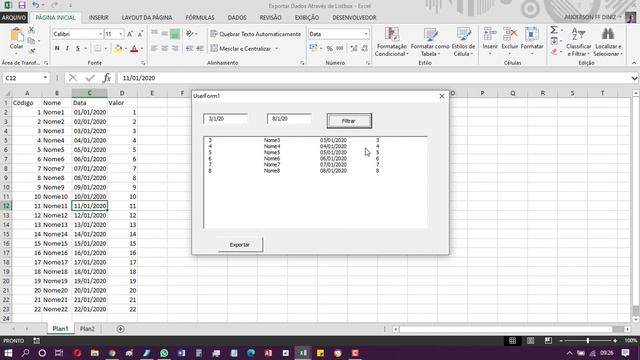The width and height of the screenshot is (640, 360).
Task: Click the Format Painter brush icon
Action: click(31, 51)
